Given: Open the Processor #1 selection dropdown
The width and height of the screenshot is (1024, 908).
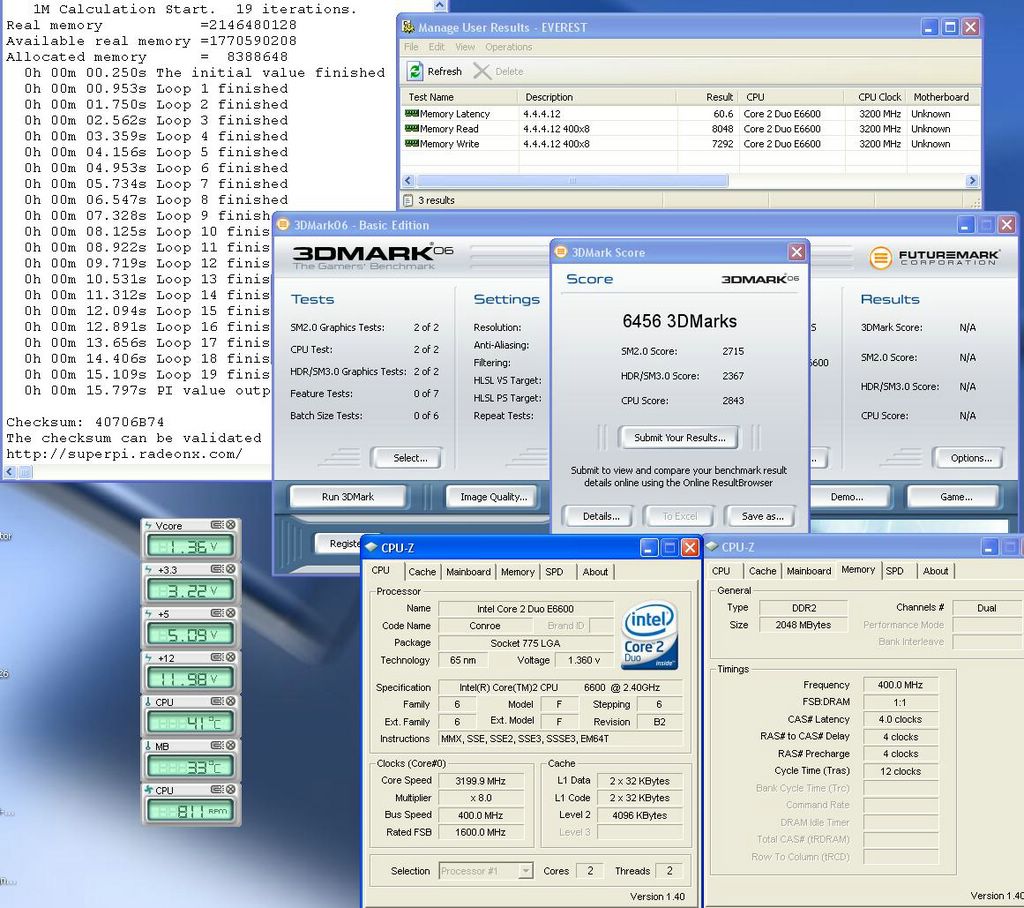Looking at the screenshot, I should 526,871.
